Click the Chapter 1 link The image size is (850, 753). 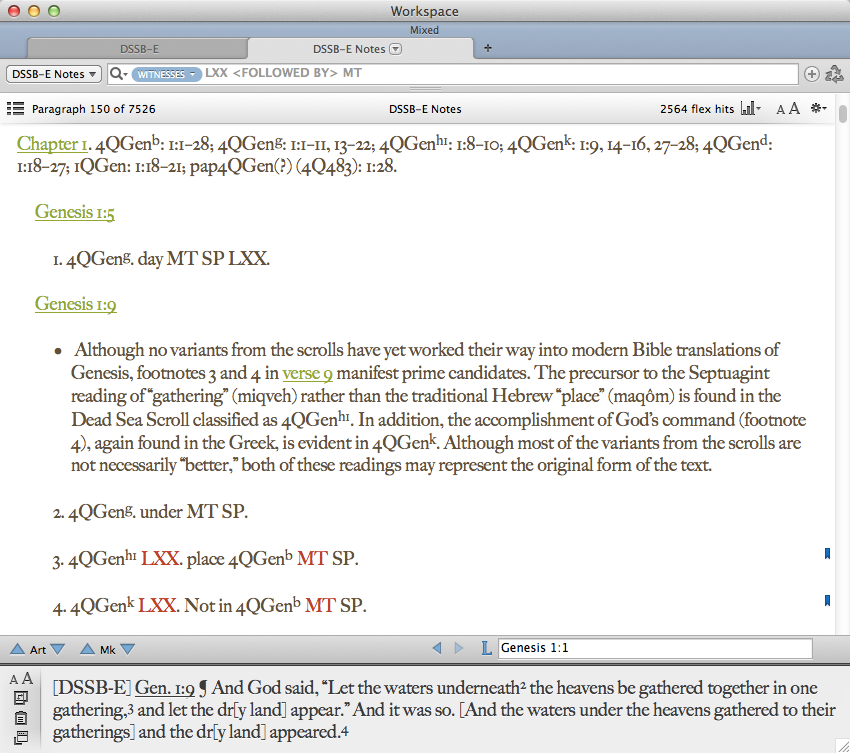click(53, 144)
